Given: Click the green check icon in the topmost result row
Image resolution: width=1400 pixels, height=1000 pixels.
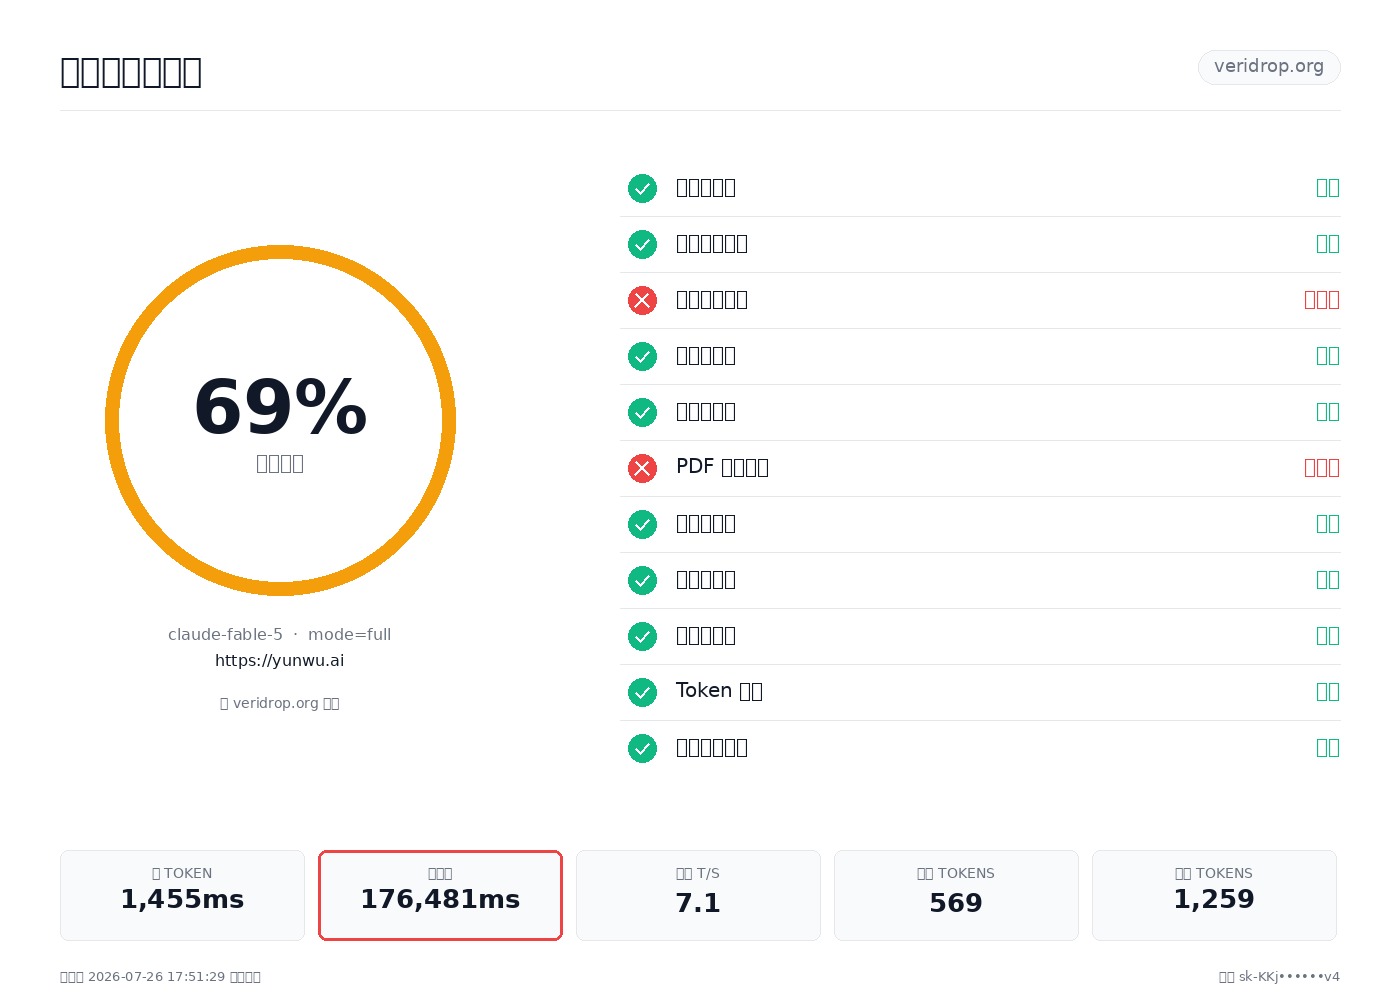Looking at the screenshot, I should pos(642,188).
